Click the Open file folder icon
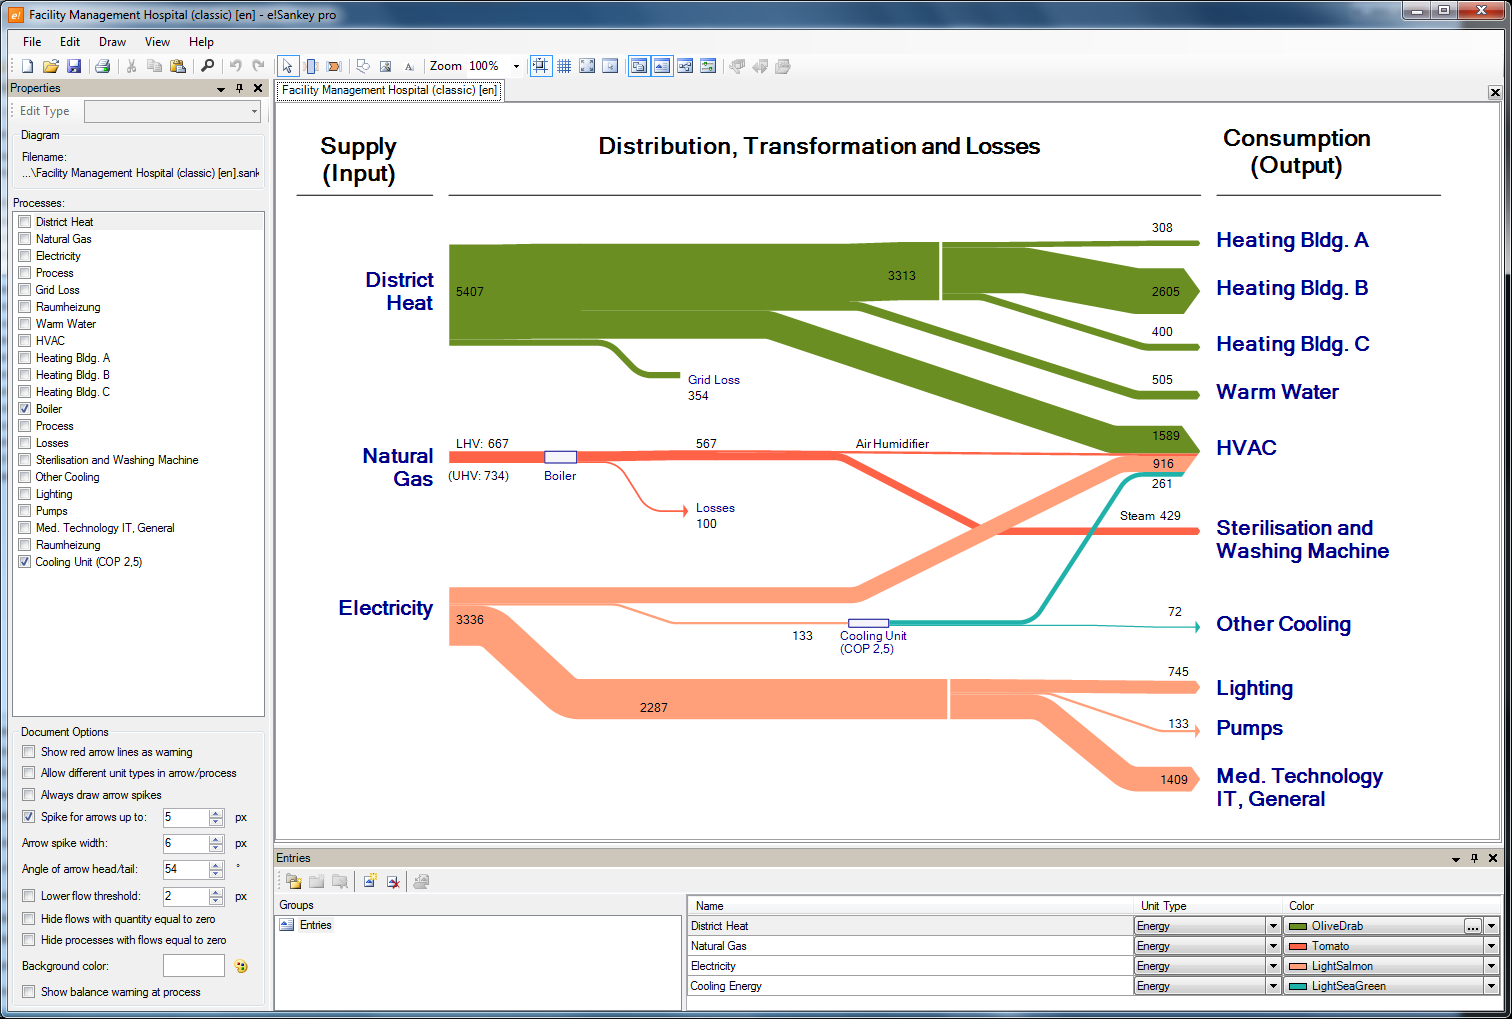The width and height of the screenshot is (1512, 1019). pyautogui.click(x=50, y=66)
